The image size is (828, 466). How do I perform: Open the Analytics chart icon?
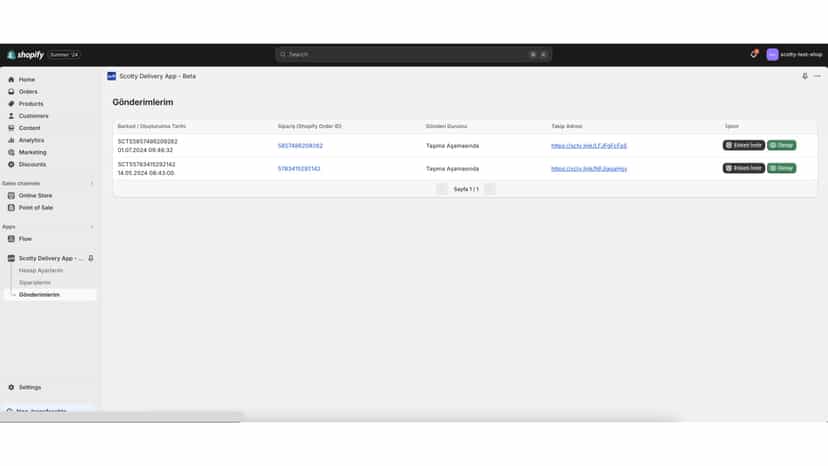11,141
